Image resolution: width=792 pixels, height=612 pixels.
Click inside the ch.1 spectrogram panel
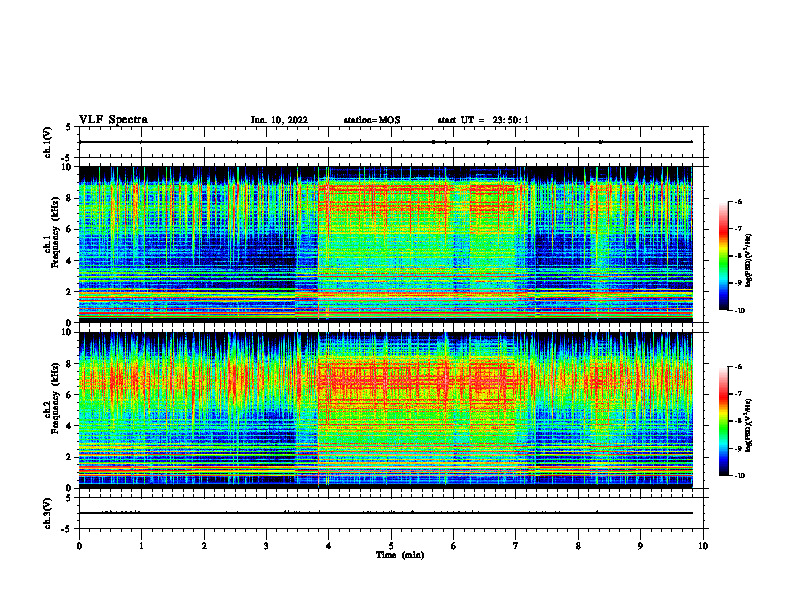(385, 244)
